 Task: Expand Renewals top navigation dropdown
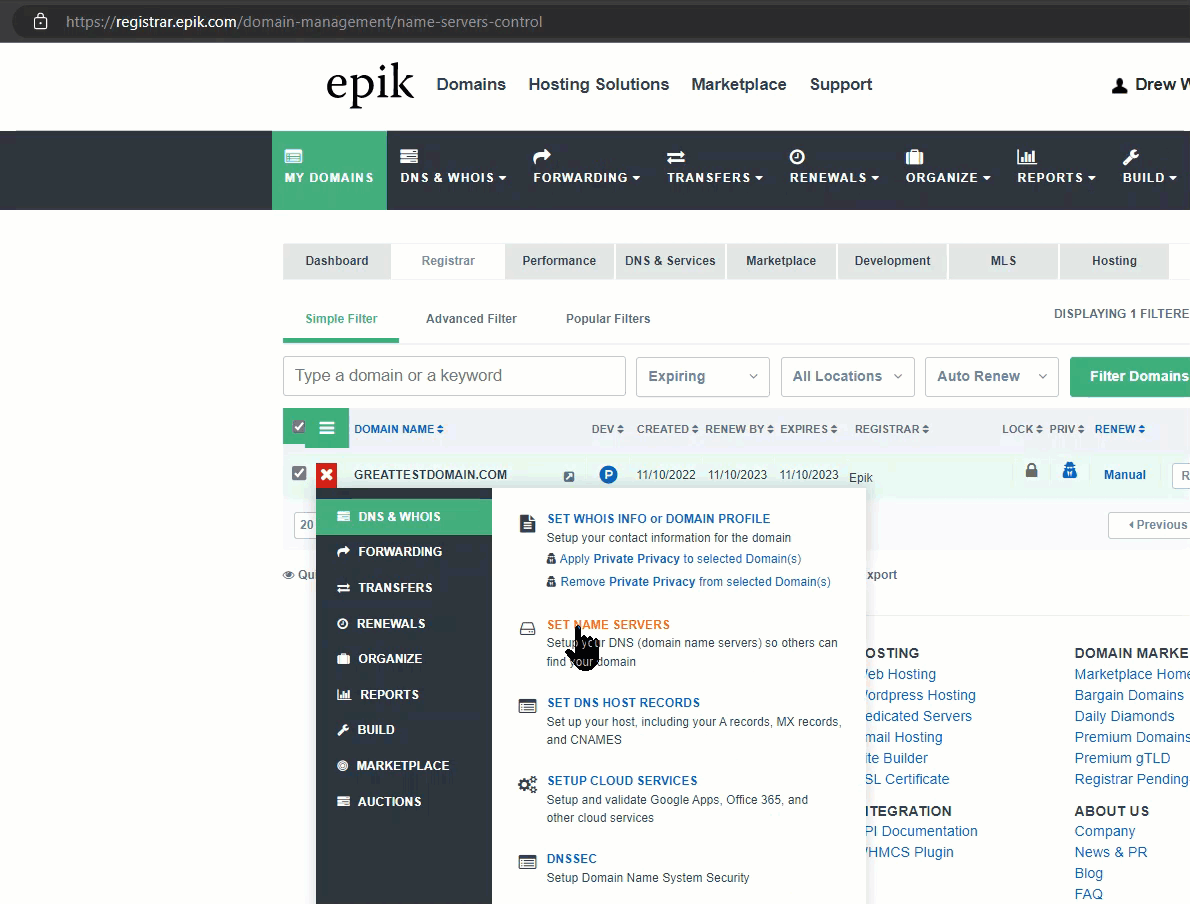834,168
